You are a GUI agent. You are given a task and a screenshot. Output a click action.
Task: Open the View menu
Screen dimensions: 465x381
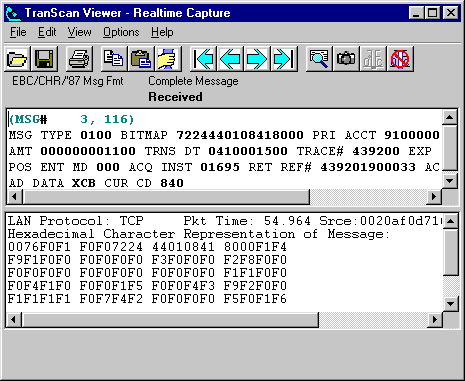pos(79,32)
